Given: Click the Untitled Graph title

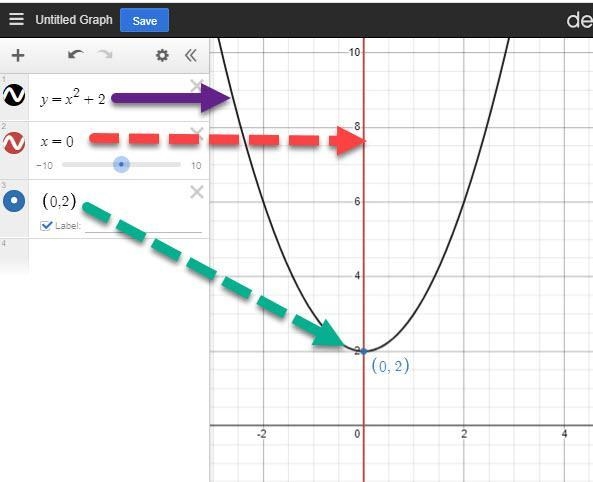Looking at the screenshot, I should click(74, 20).
